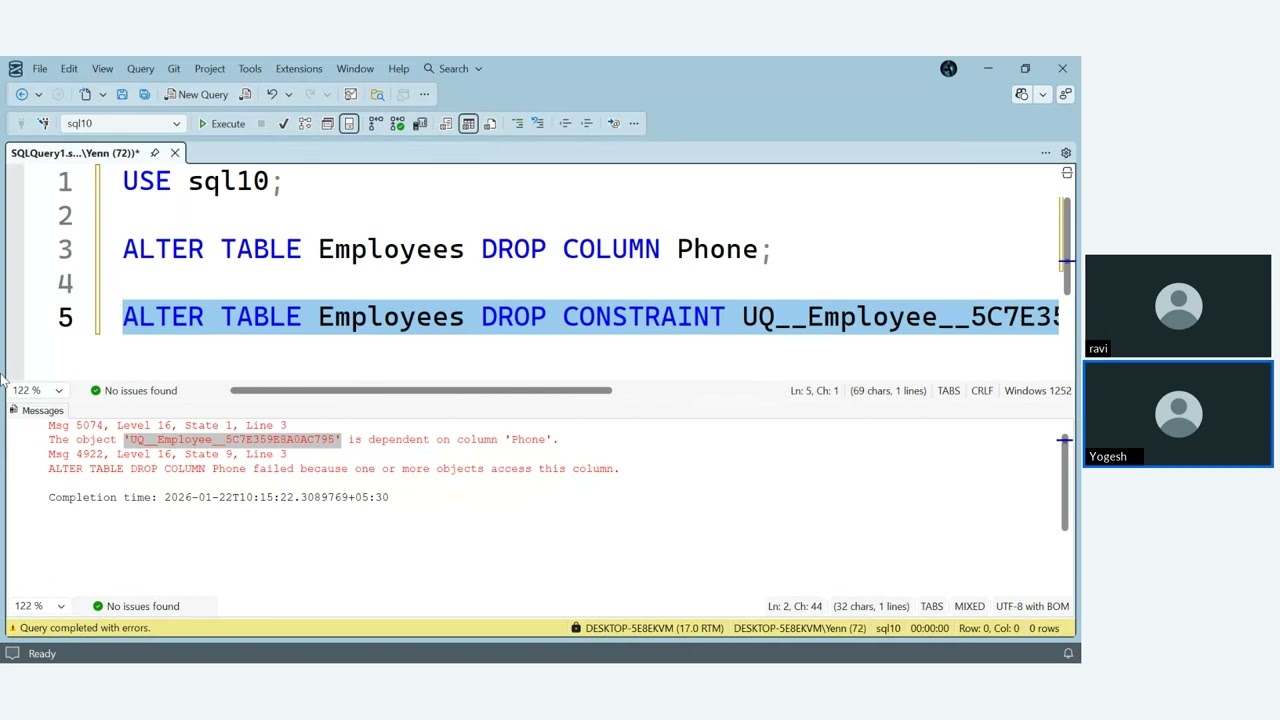The height and width of the screenshot is (720, 1280).
Task: Click the query from file icon after New Query
Action: pos(246,94)
